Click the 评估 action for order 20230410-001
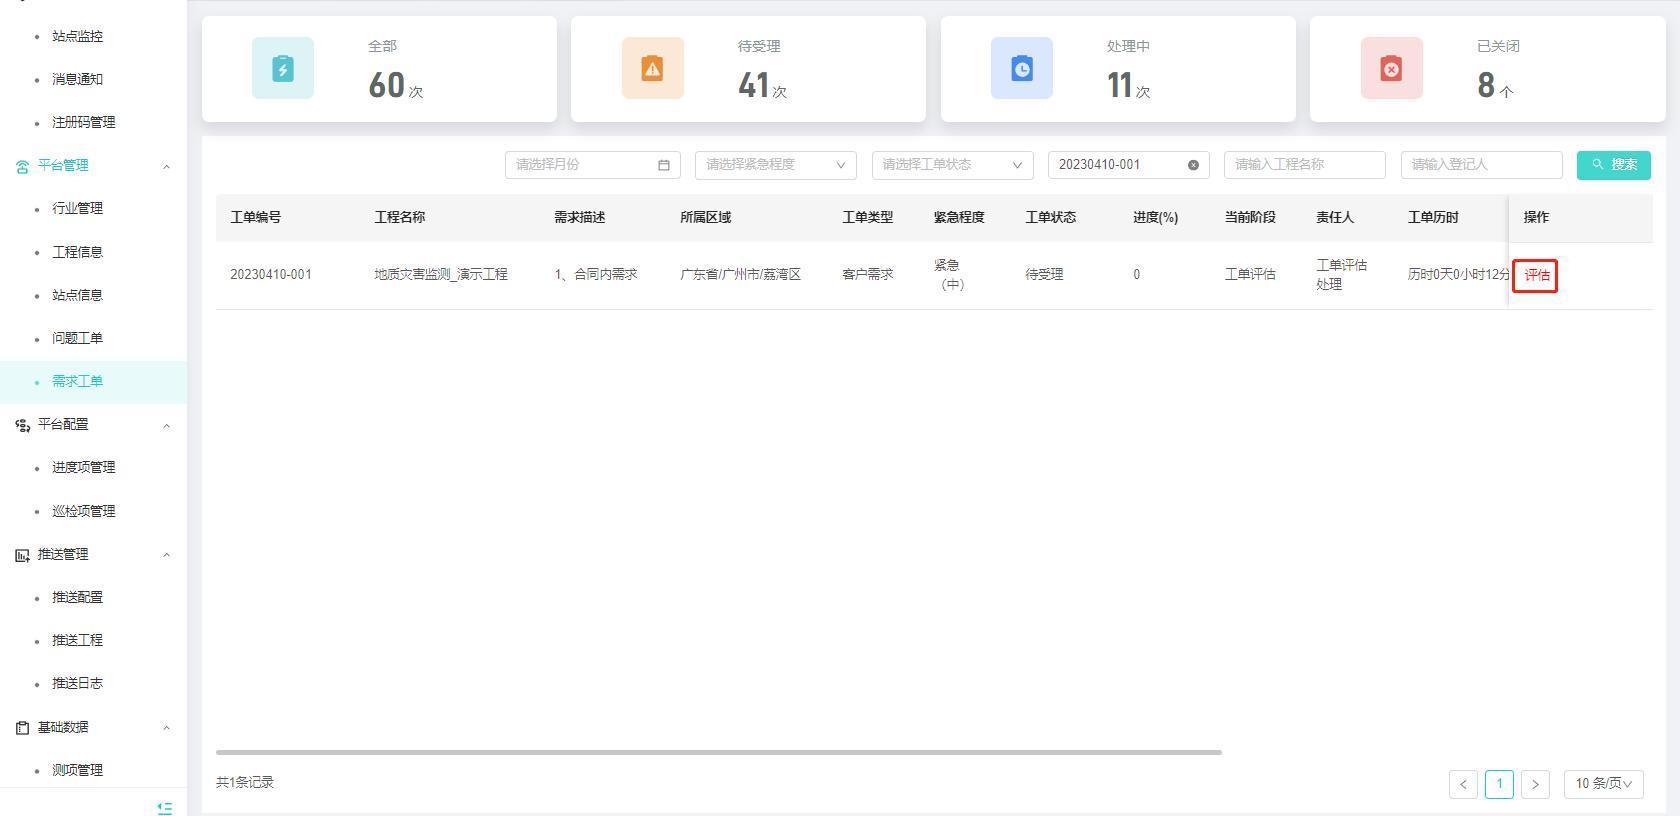Image resolution: width=1680 pixels, height=816 pixels. coord(1535,276)
